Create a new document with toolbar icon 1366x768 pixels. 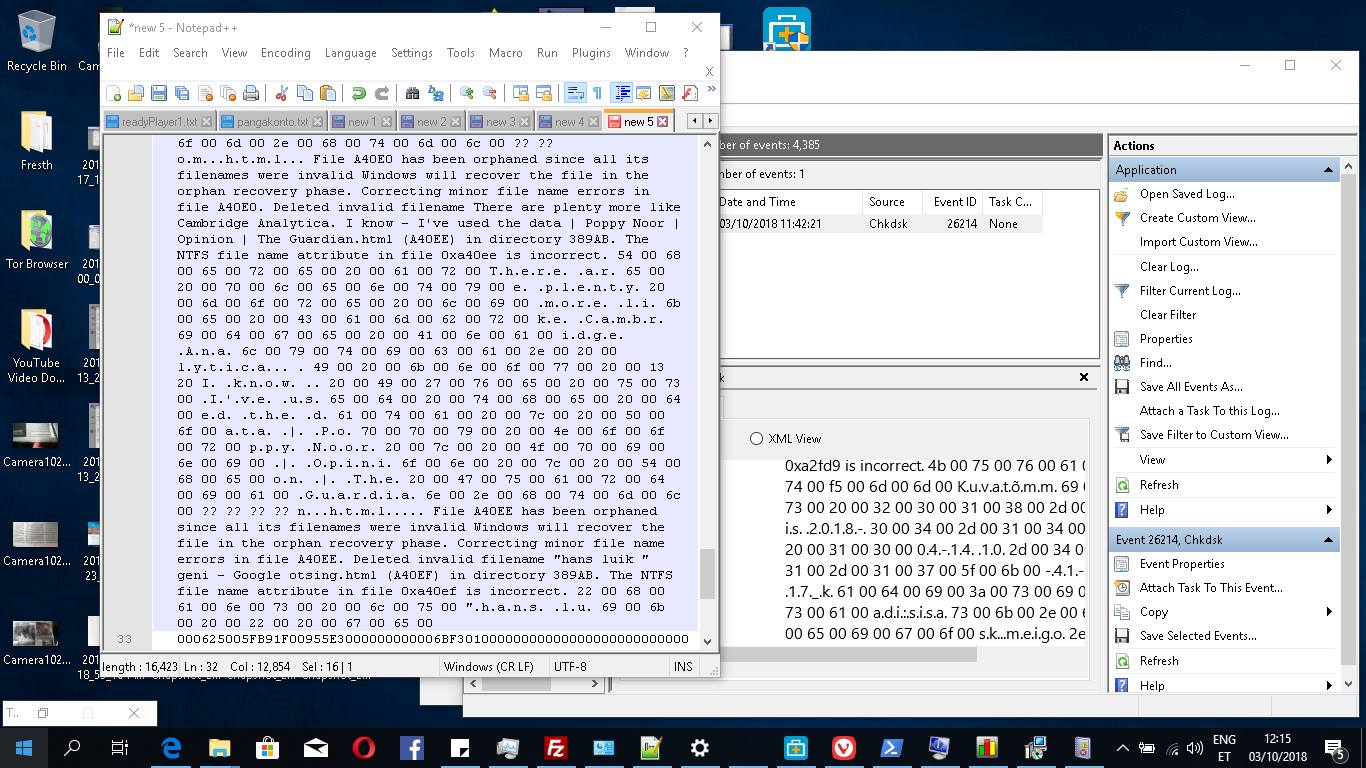pos(113,93)
